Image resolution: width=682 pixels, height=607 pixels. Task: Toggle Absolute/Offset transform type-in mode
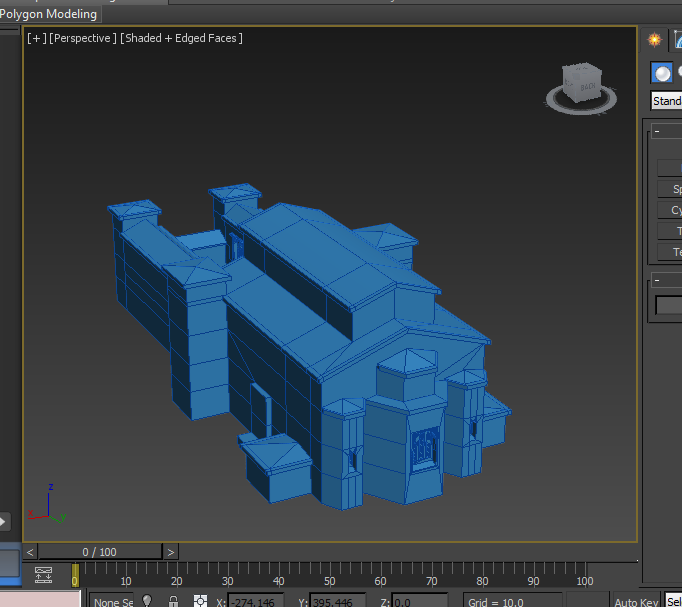200,601
